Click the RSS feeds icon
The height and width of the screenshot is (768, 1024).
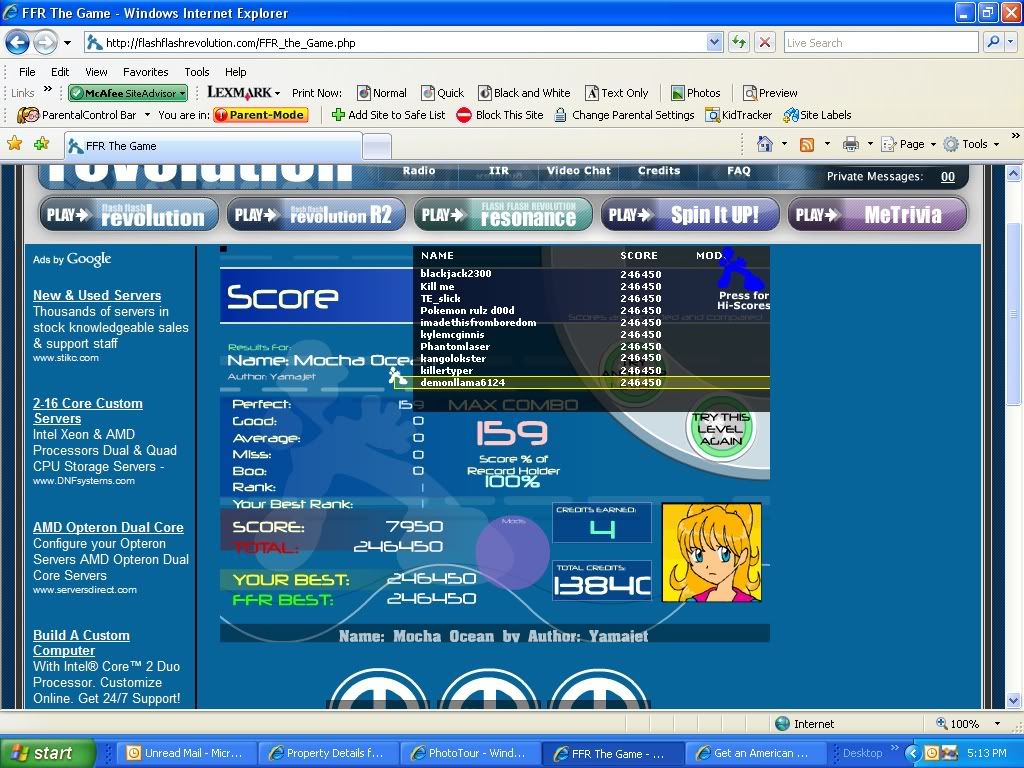[x=806, y=144]
